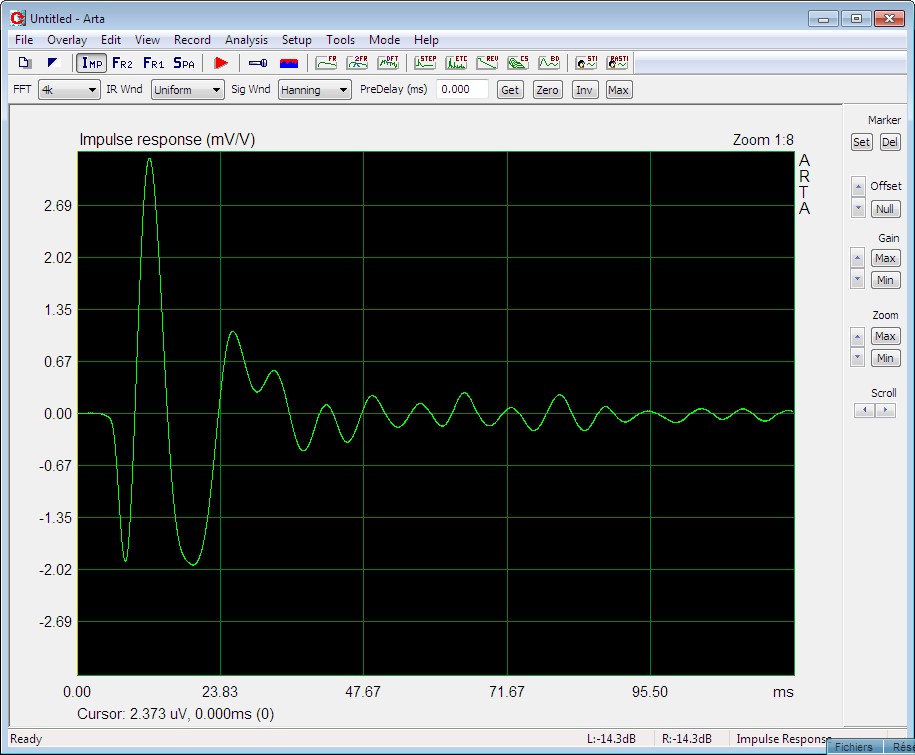
Task: Open the File menu
Action: point(24,40)
